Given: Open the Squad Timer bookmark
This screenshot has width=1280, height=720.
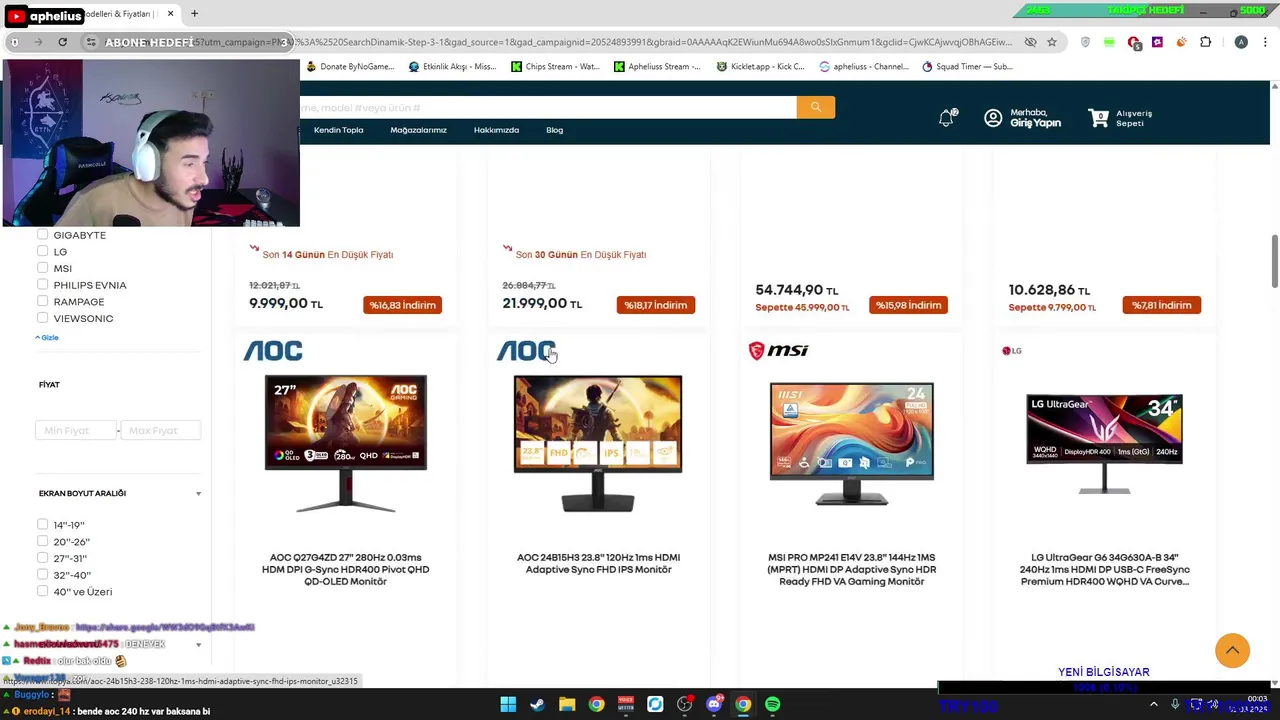Looking at the screenshot, I should [967, 67].
